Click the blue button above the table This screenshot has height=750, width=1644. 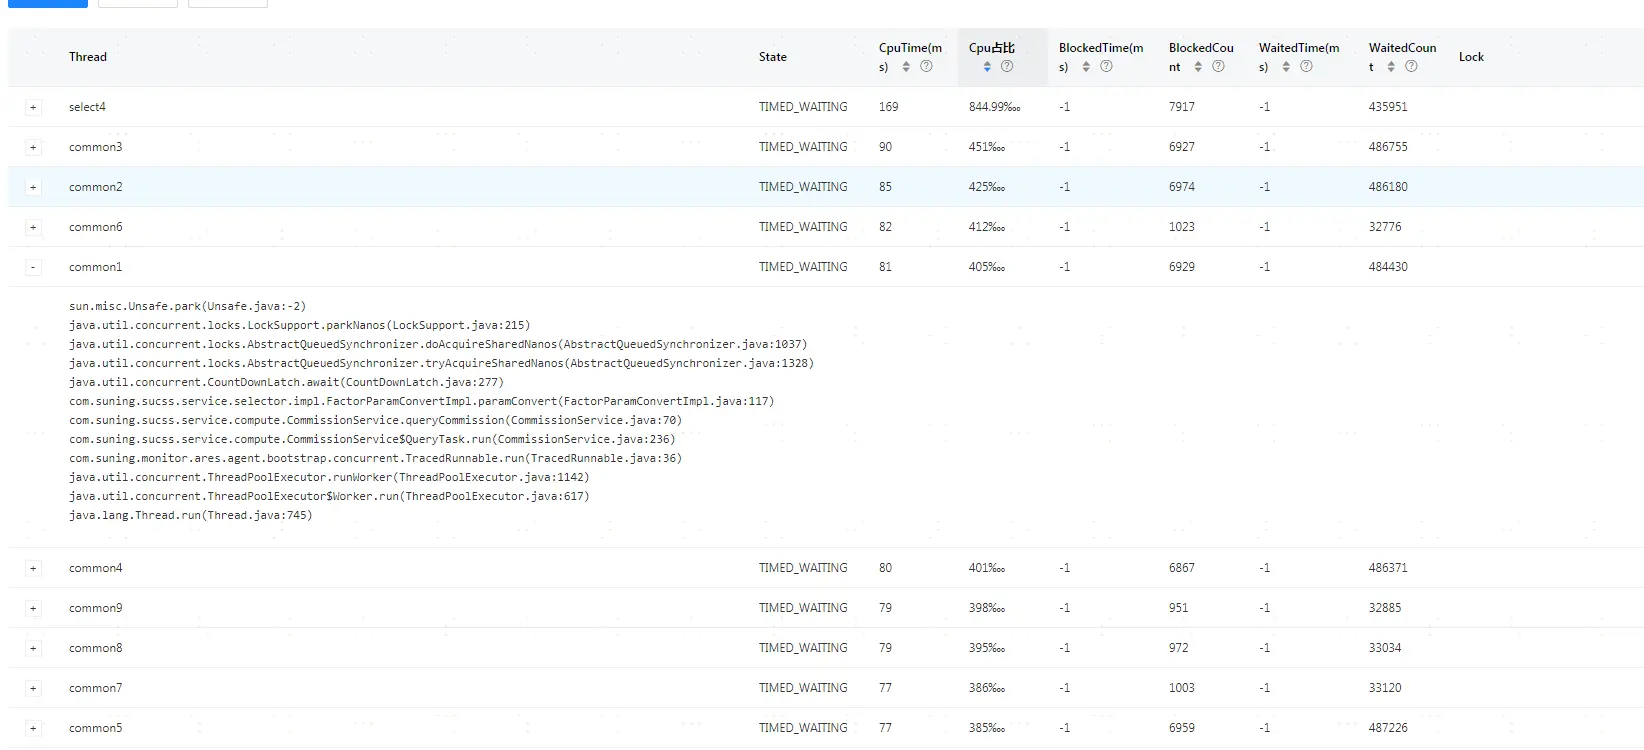coord(47,3)
